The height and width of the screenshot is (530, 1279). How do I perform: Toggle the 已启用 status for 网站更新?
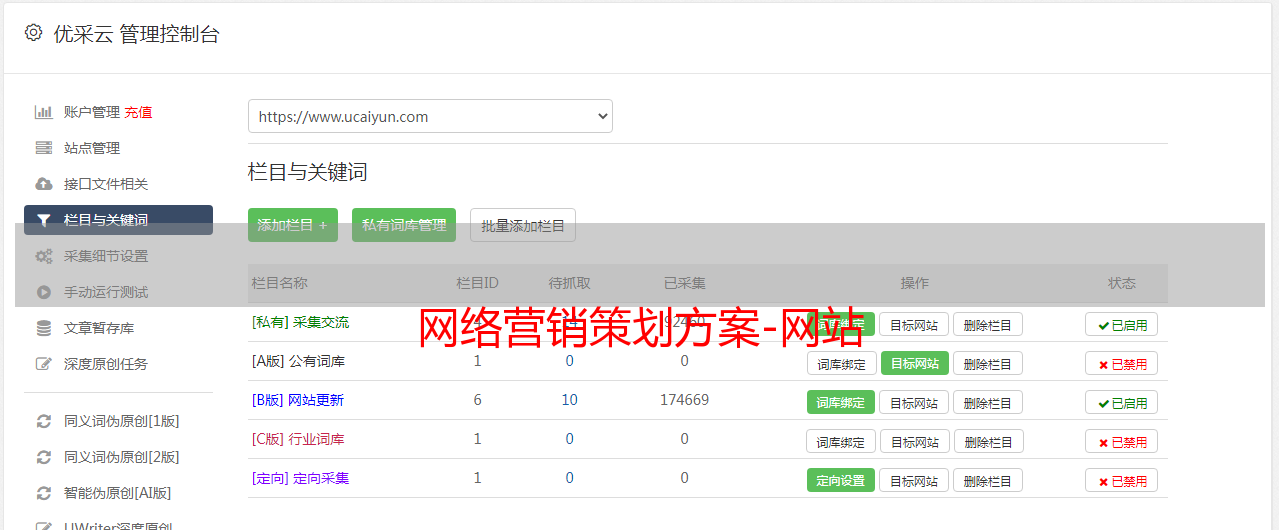point(1121,402)
